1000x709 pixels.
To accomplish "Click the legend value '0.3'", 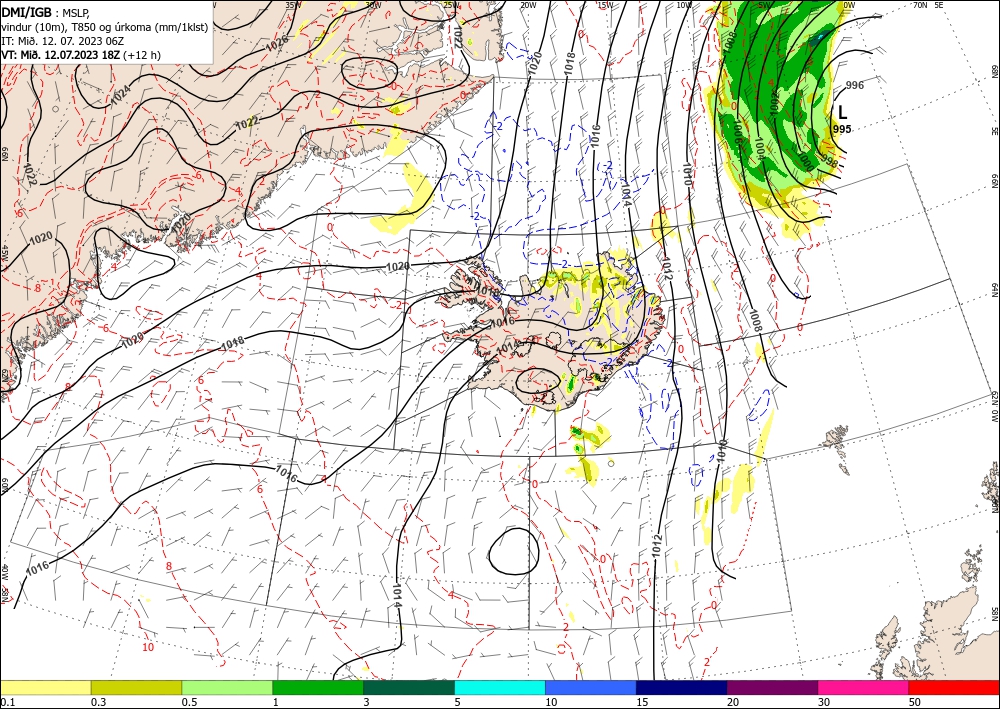I will (98, 702).
